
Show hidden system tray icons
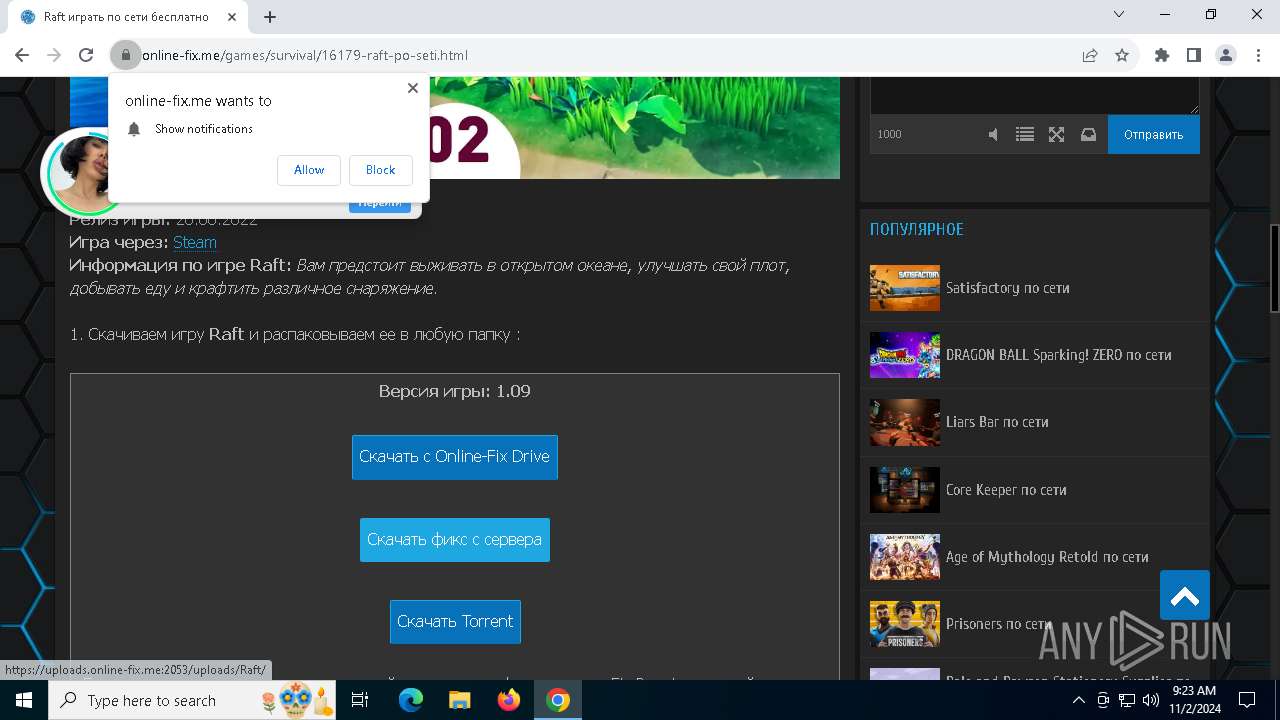pos(1079,701)
